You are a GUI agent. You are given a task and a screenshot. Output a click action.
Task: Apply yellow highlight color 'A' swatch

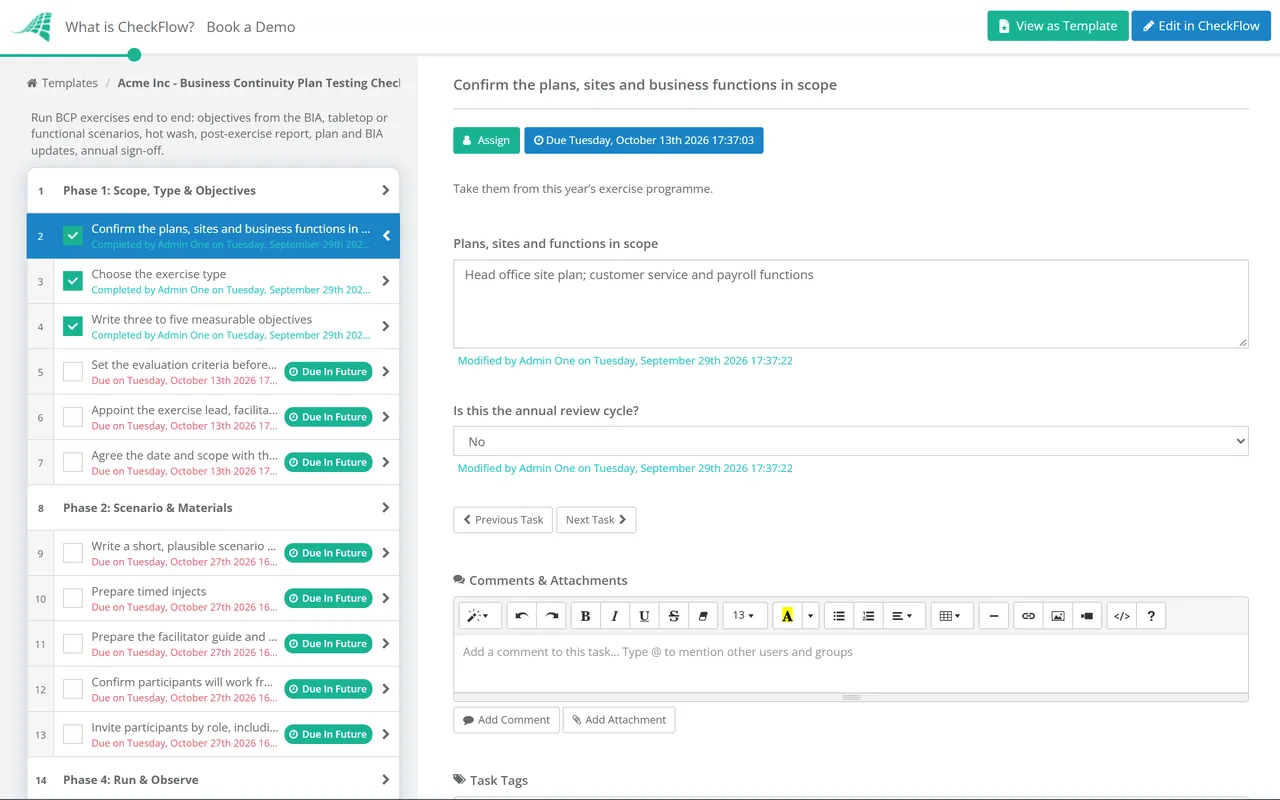point(788,616)
